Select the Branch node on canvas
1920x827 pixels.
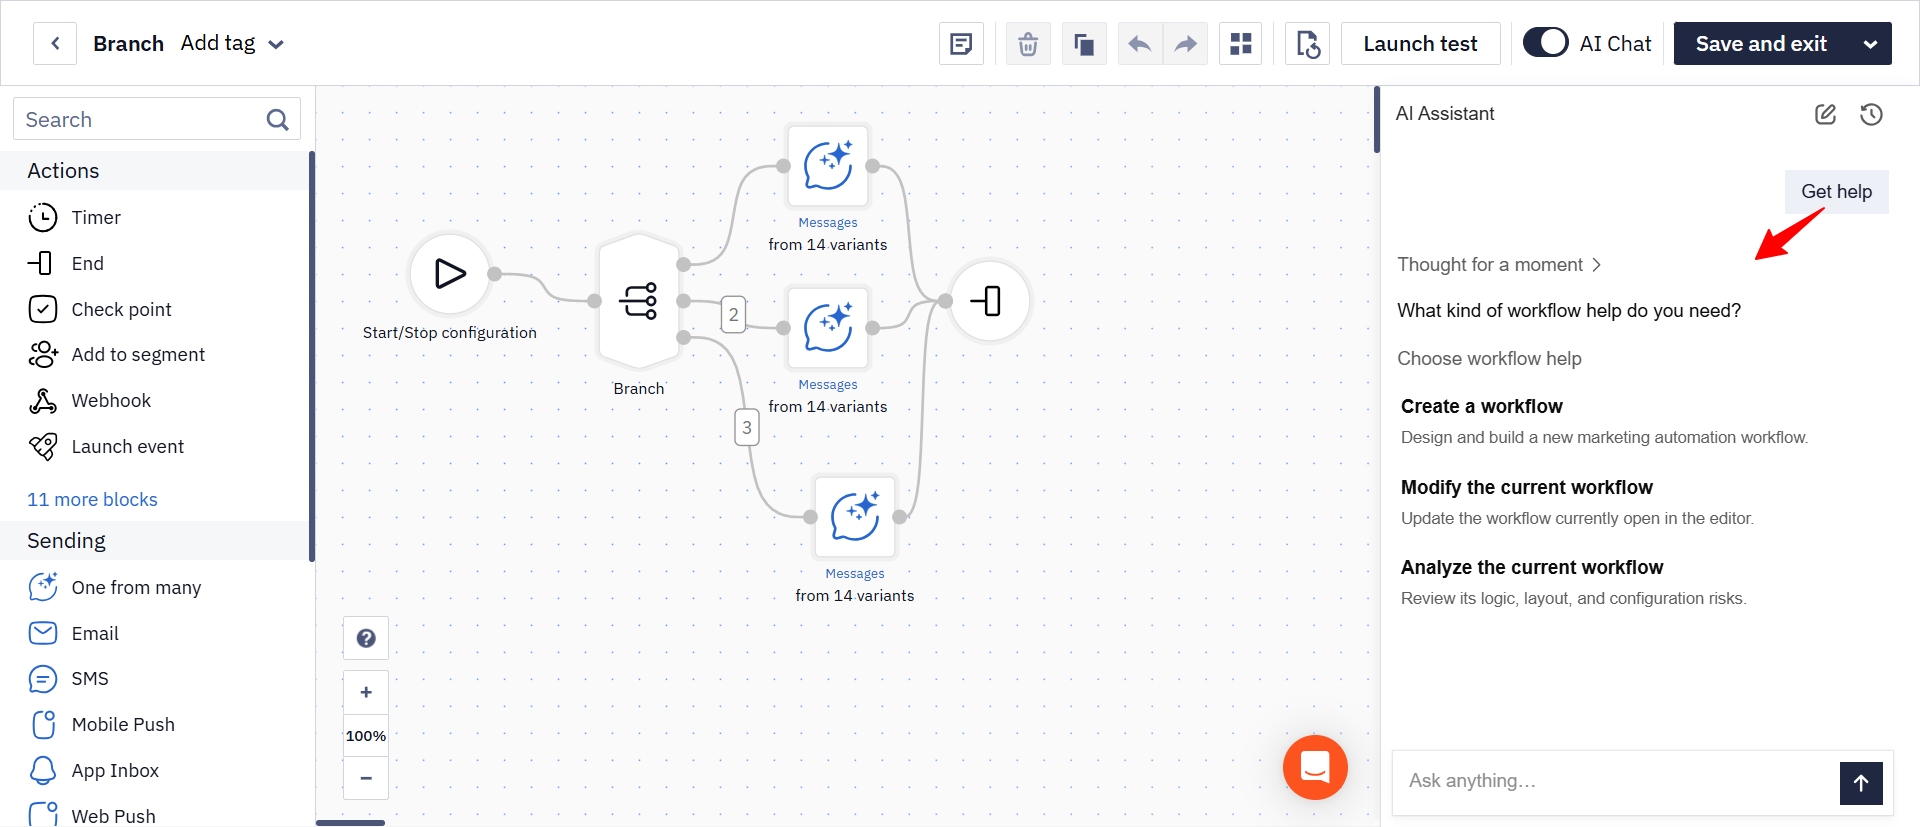[639, 301]
